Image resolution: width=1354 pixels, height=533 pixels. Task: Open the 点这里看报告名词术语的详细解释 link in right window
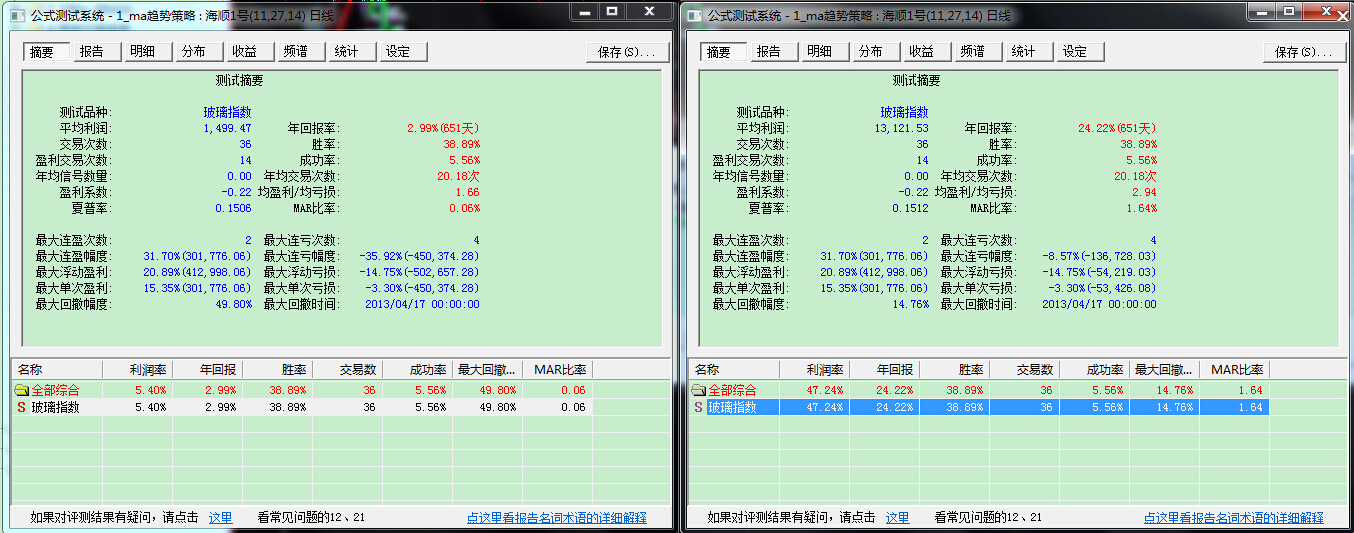point(1233,518)
